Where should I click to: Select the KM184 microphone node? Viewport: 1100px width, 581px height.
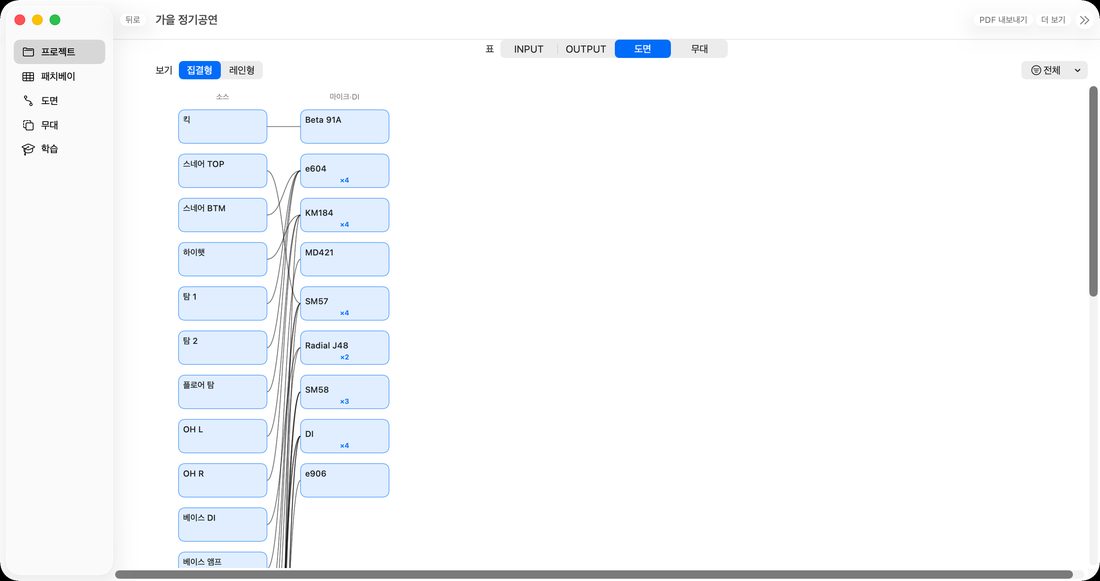(x=344, y=215)
